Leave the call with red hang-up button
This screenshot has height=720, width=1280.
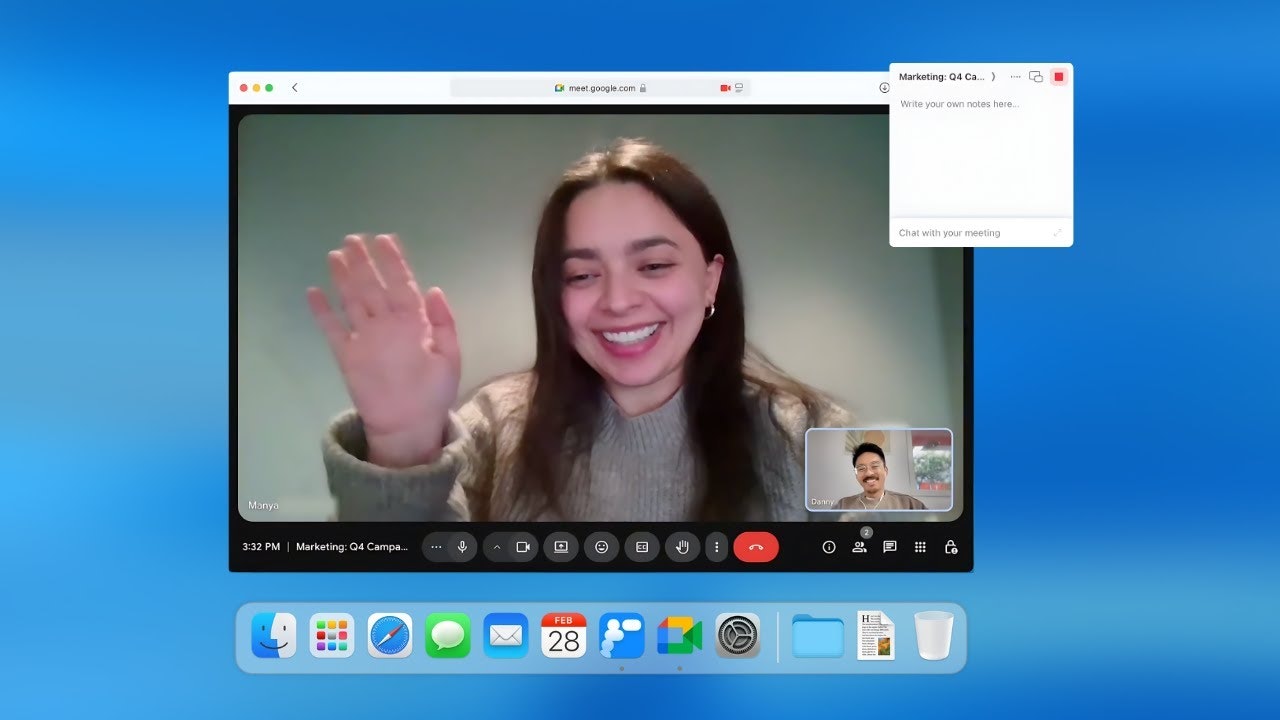755,547
